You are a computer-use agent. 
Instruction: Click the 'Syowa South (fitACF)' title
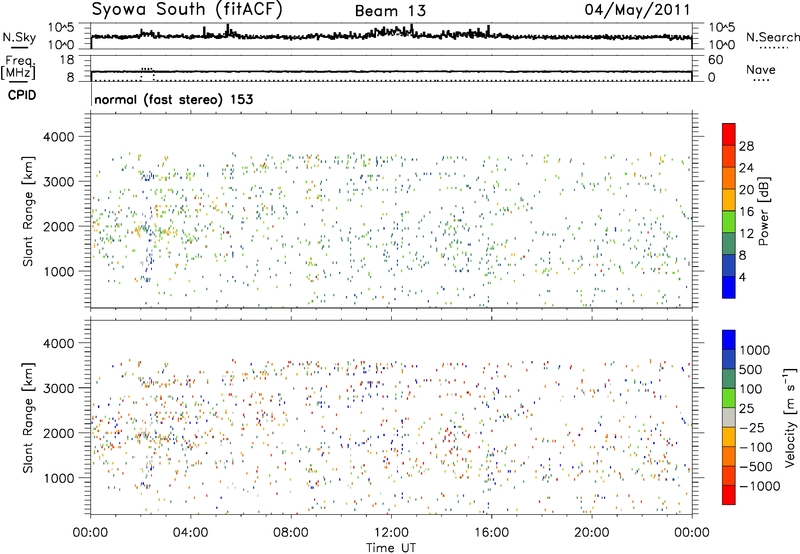pyautogui.click(x=187, y=9)
